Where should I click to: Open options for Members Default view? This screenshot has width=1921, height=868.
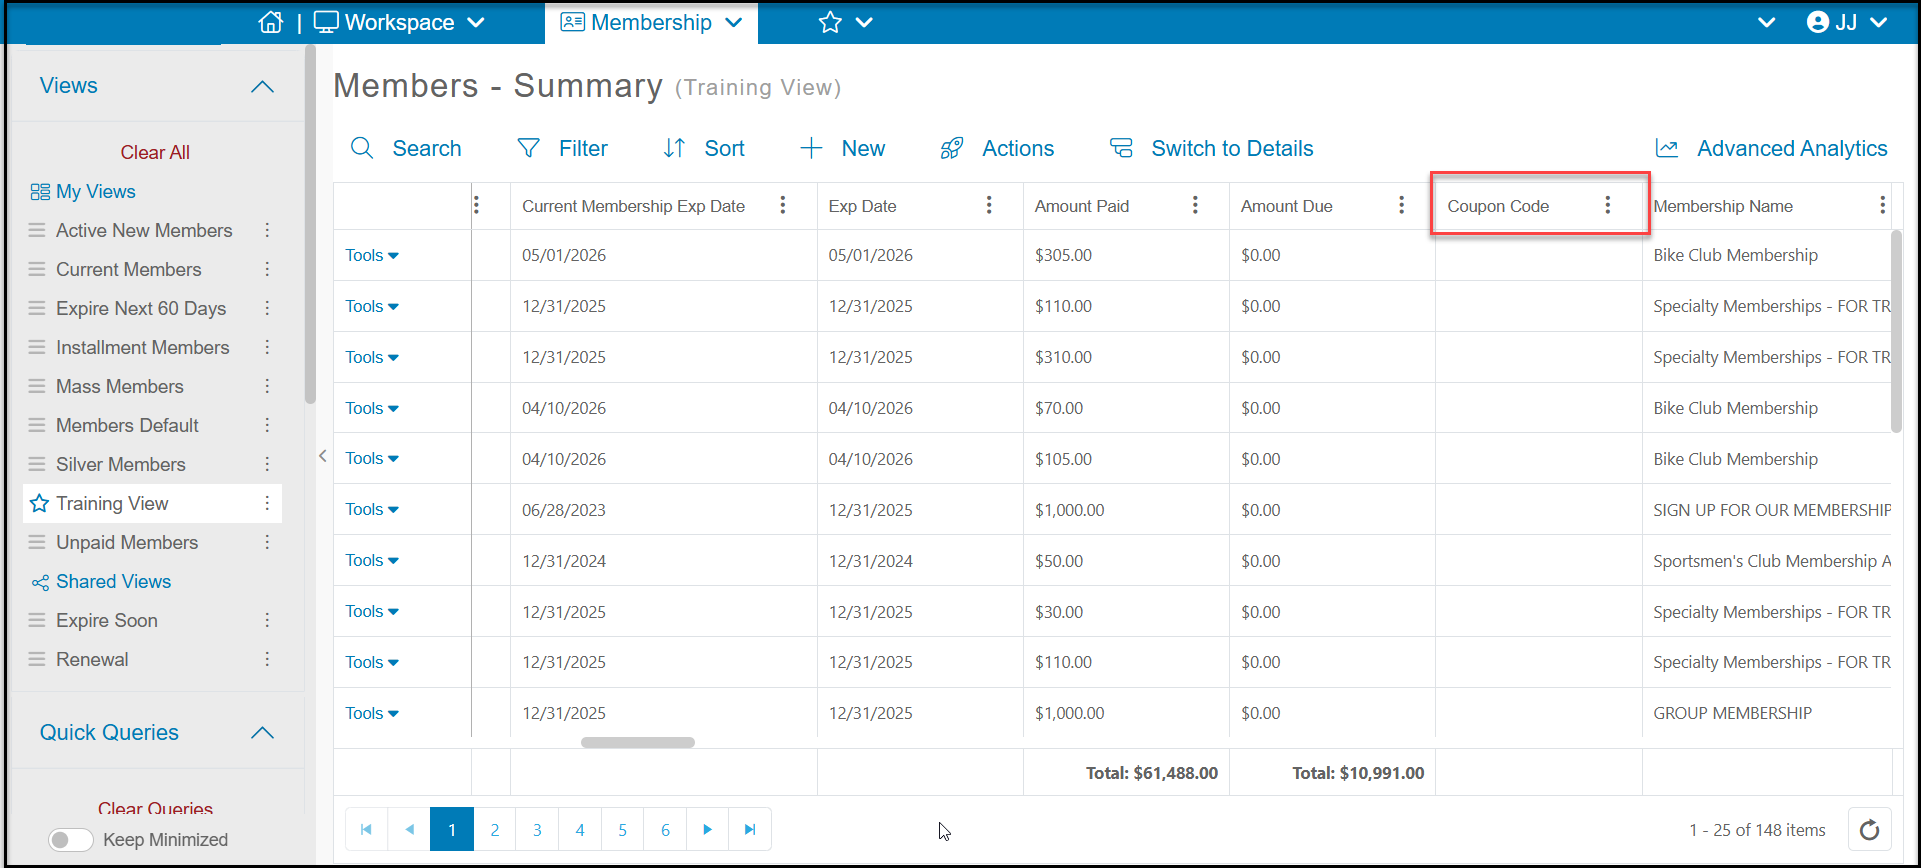tap(267, 425)
